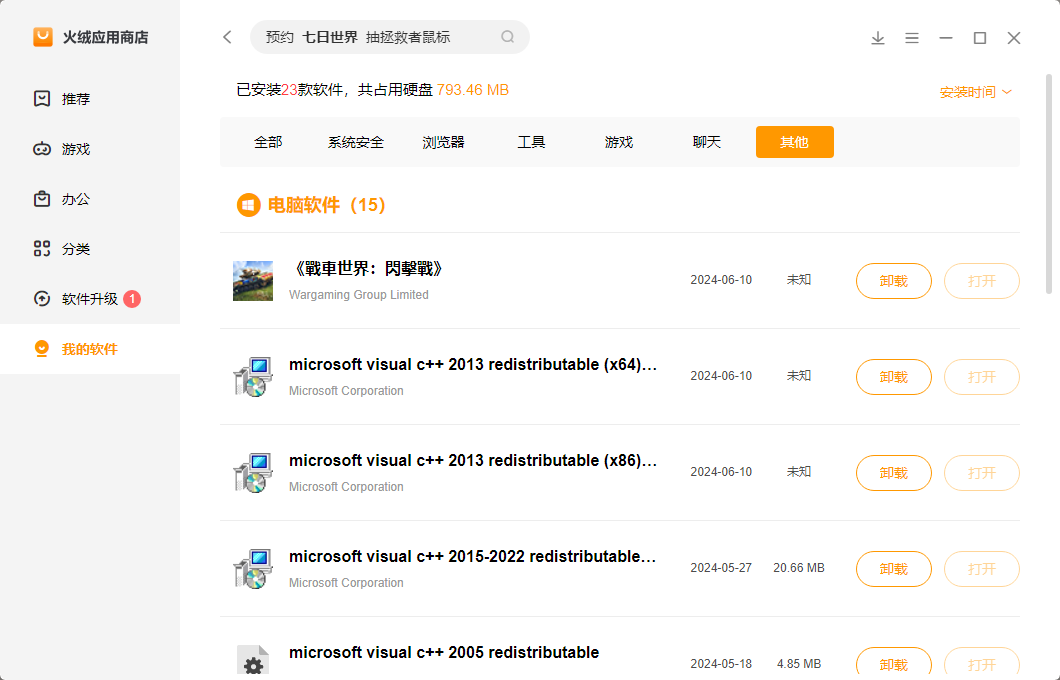The width and height of the screenshot is (1060, 680).
Task: Open the 安装时间 sort dropdown
Action: pyautogui.click(x=977, y=89)
